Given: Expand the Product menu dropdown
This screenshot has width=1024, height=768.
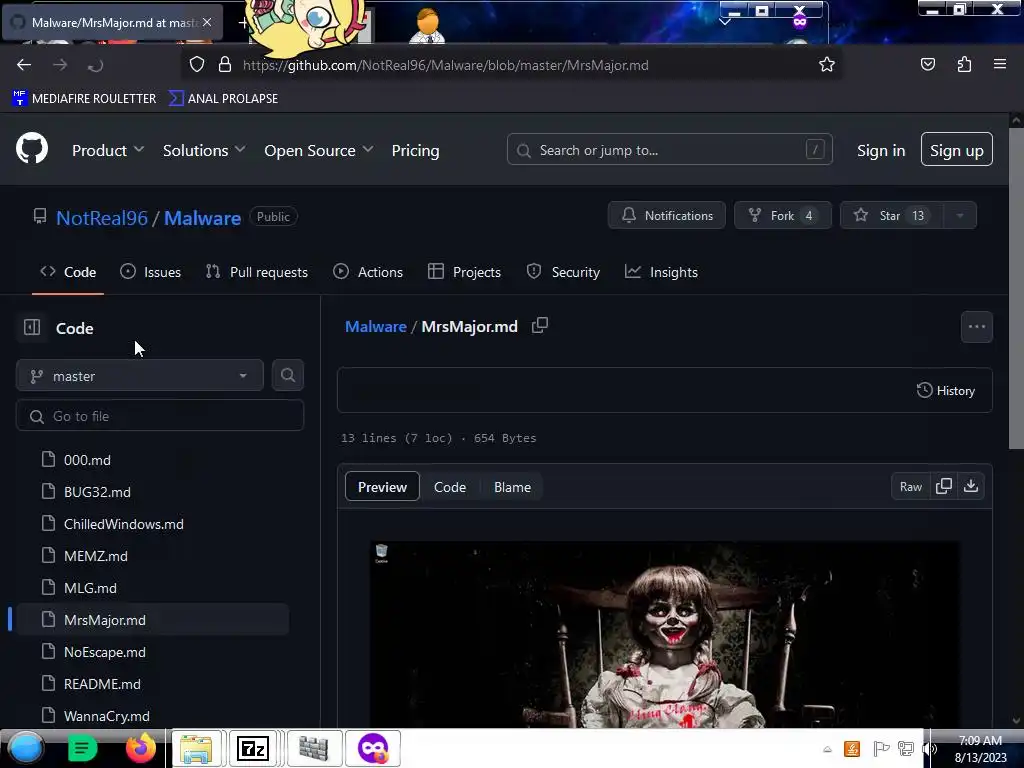Looking at the screenshot, I should [108, 150].
